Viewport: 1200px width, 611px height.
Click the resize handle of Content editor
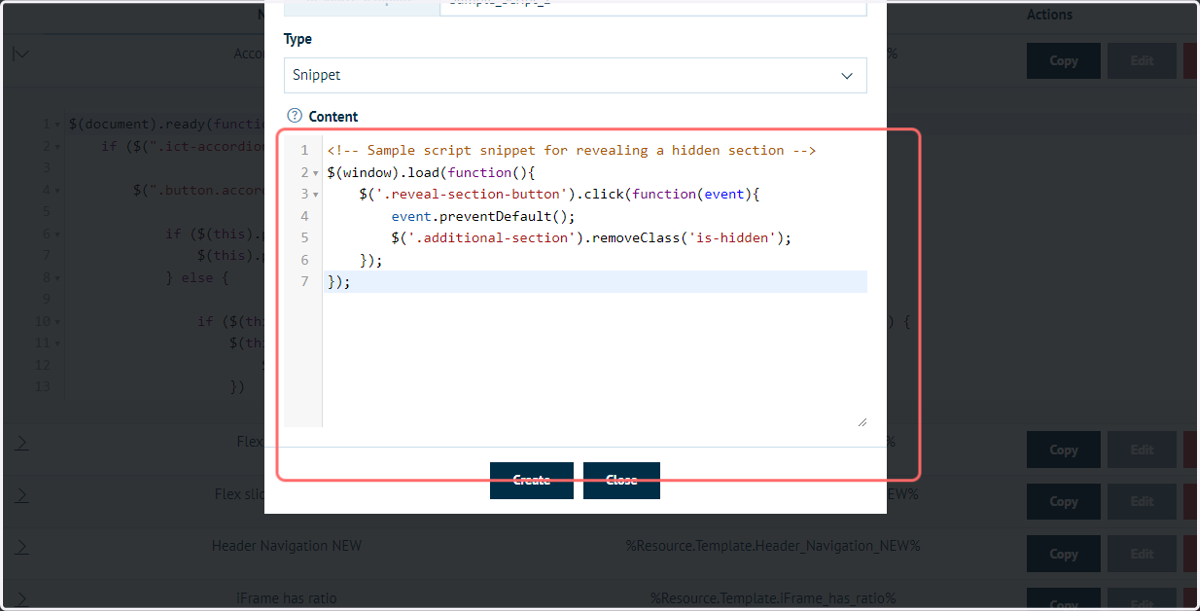(861, 421)
